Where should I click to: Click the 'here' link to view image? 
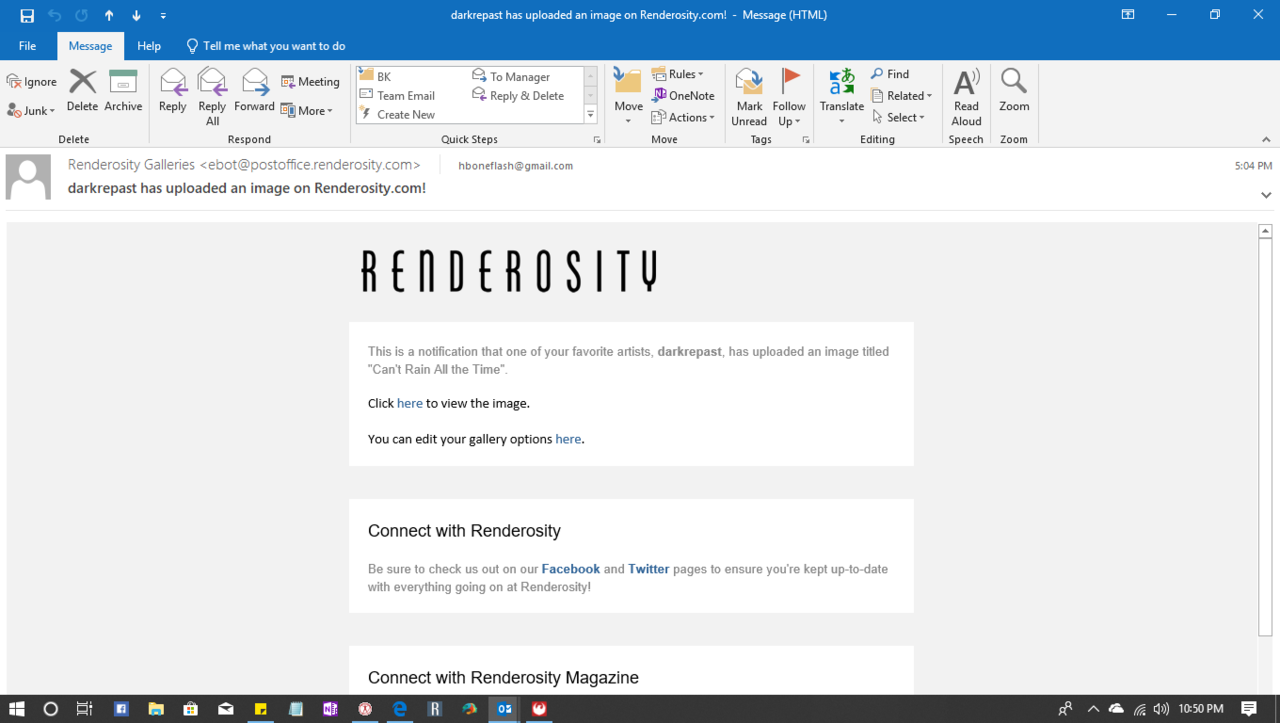click(410, 403)
